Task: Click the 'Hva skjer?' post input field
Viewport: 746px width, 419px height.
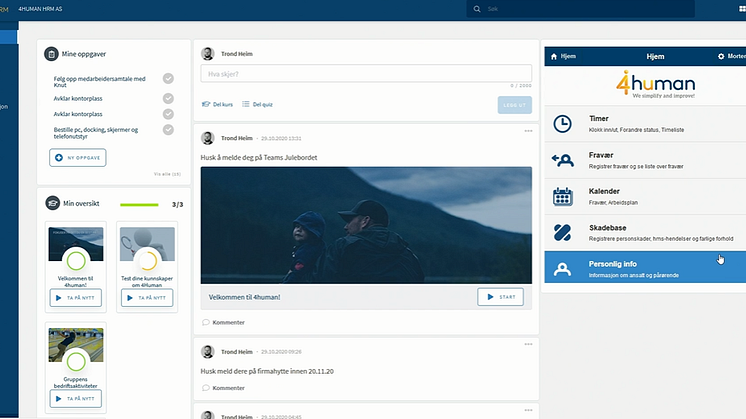Action: tap(366, 74)
